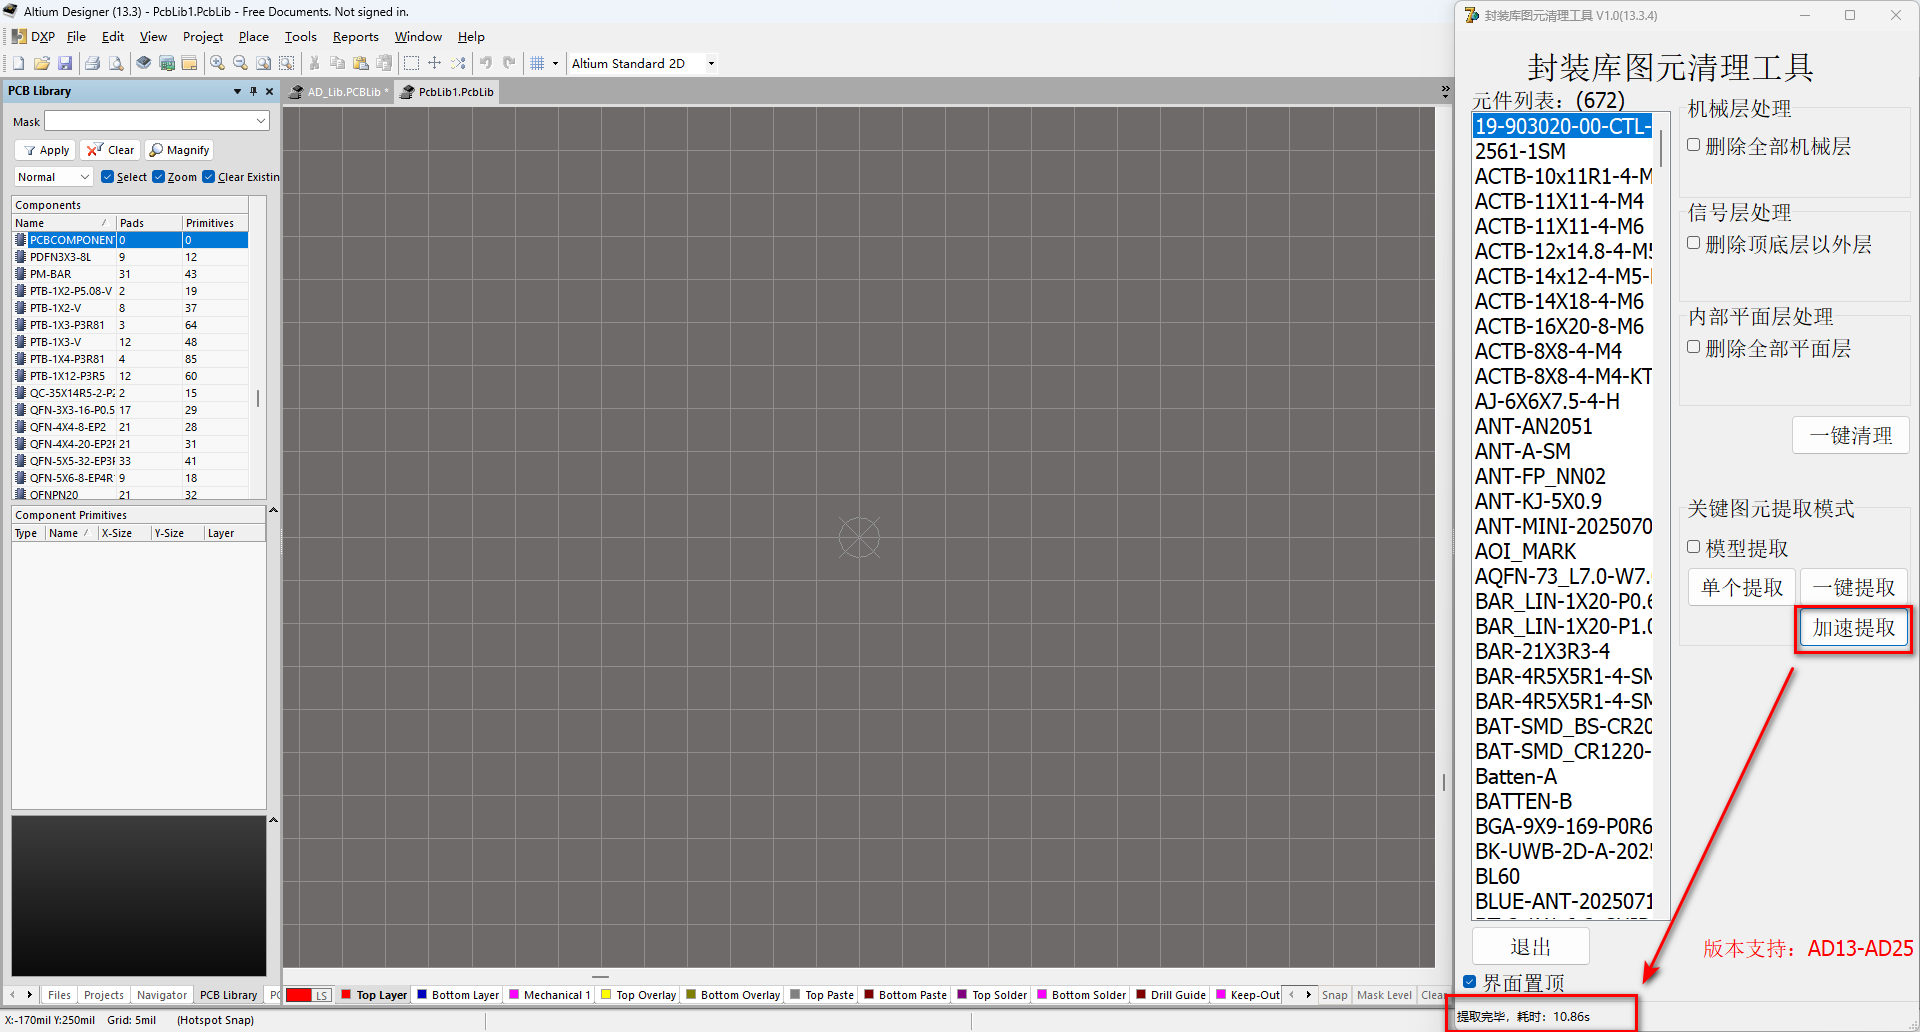Open the Place menu
The width and height of the screenshot is (1920, 1032).
tap(254, 37)
